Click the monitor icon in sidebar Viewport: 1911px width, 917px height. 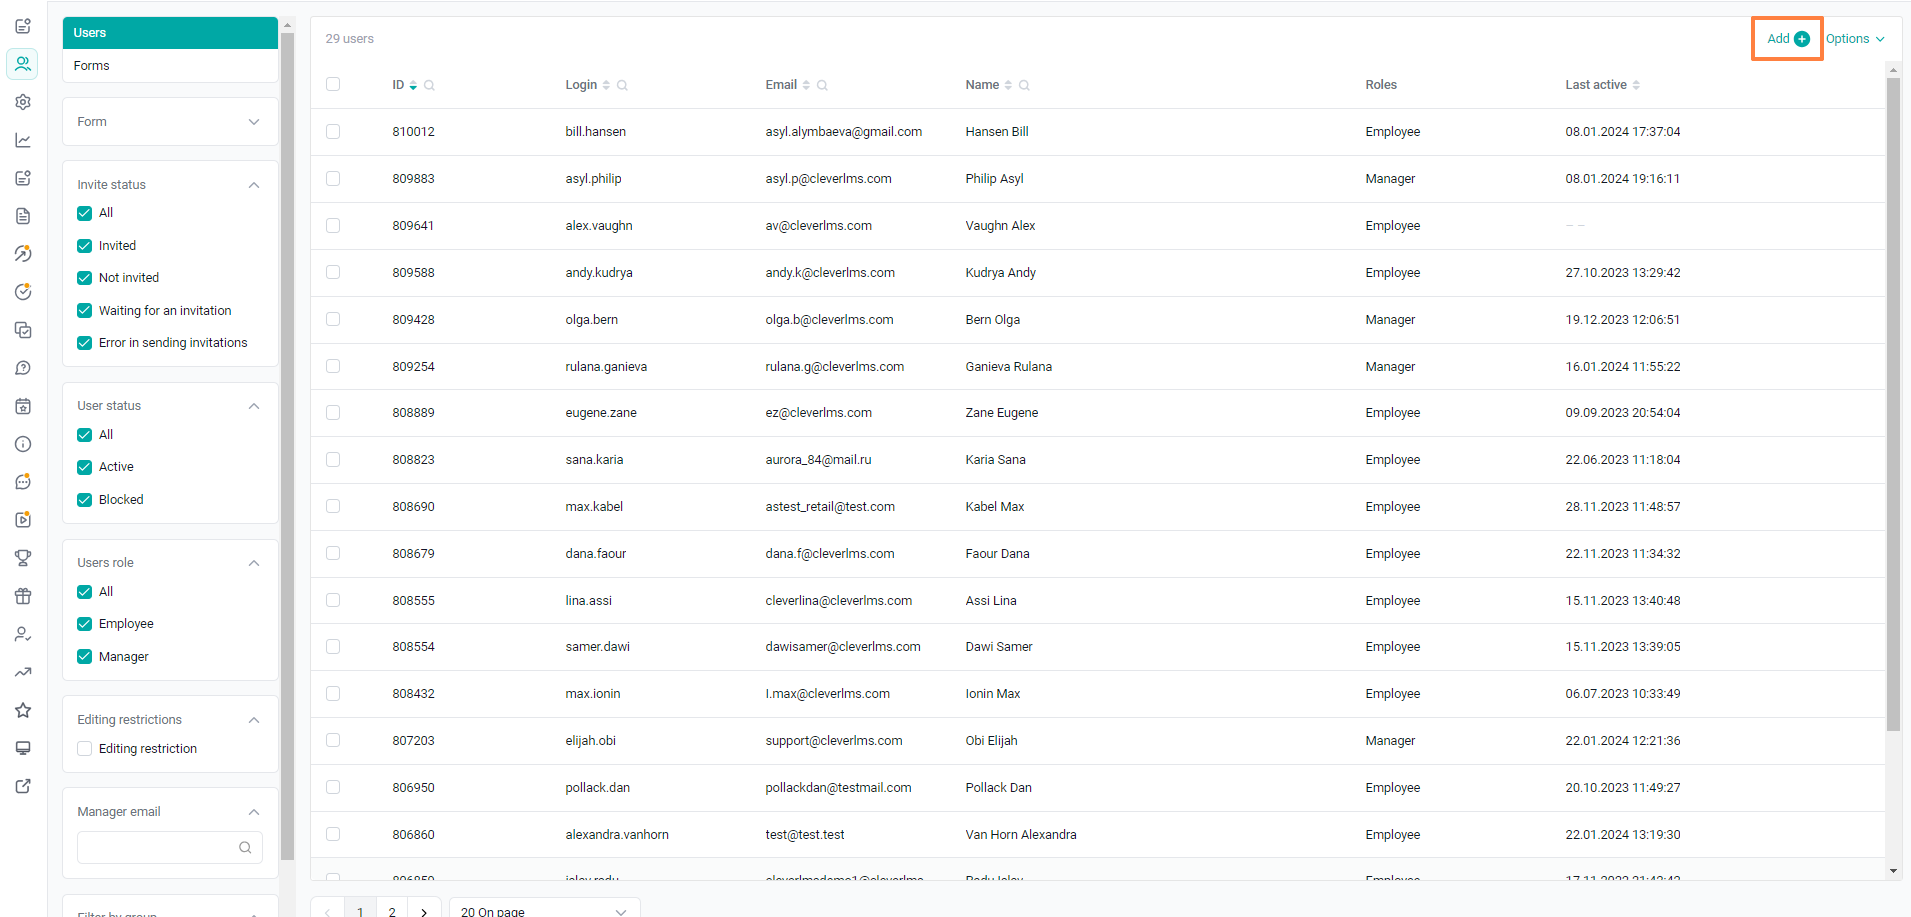(x=23, y=748)
